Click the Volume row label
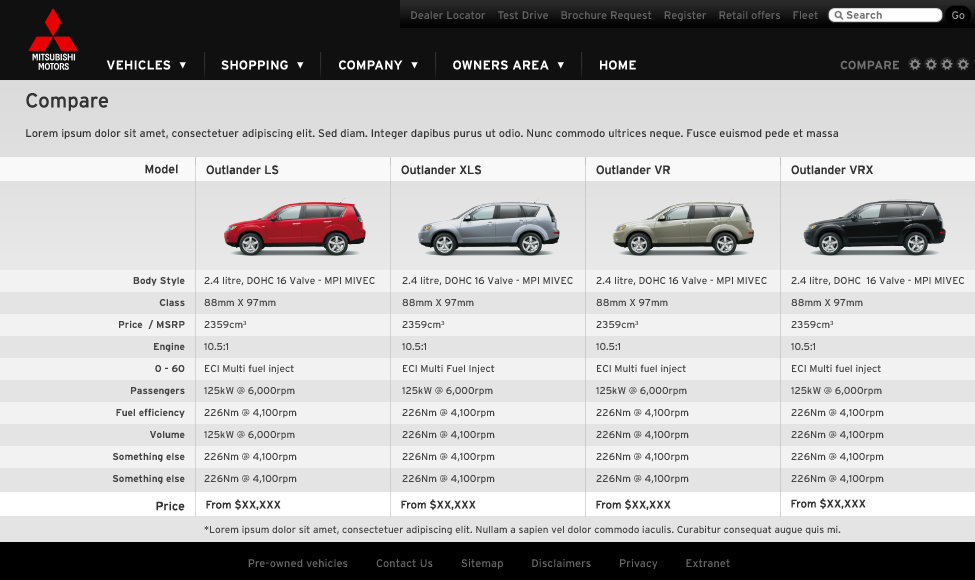The height and width of the screenshot is (580, 975). [167, 435]
